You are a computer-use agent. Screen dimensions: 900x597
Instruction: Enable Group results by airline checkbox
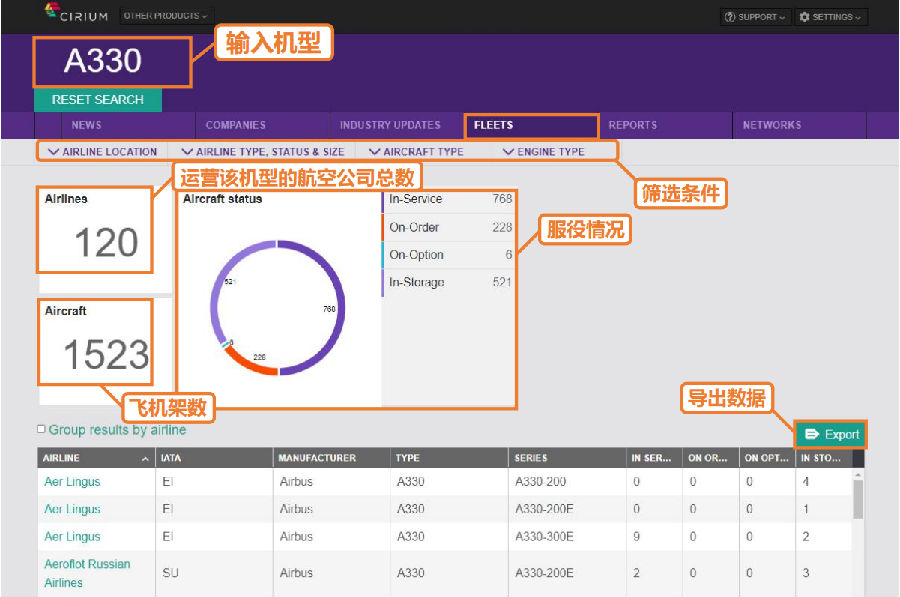click(41, 429)
